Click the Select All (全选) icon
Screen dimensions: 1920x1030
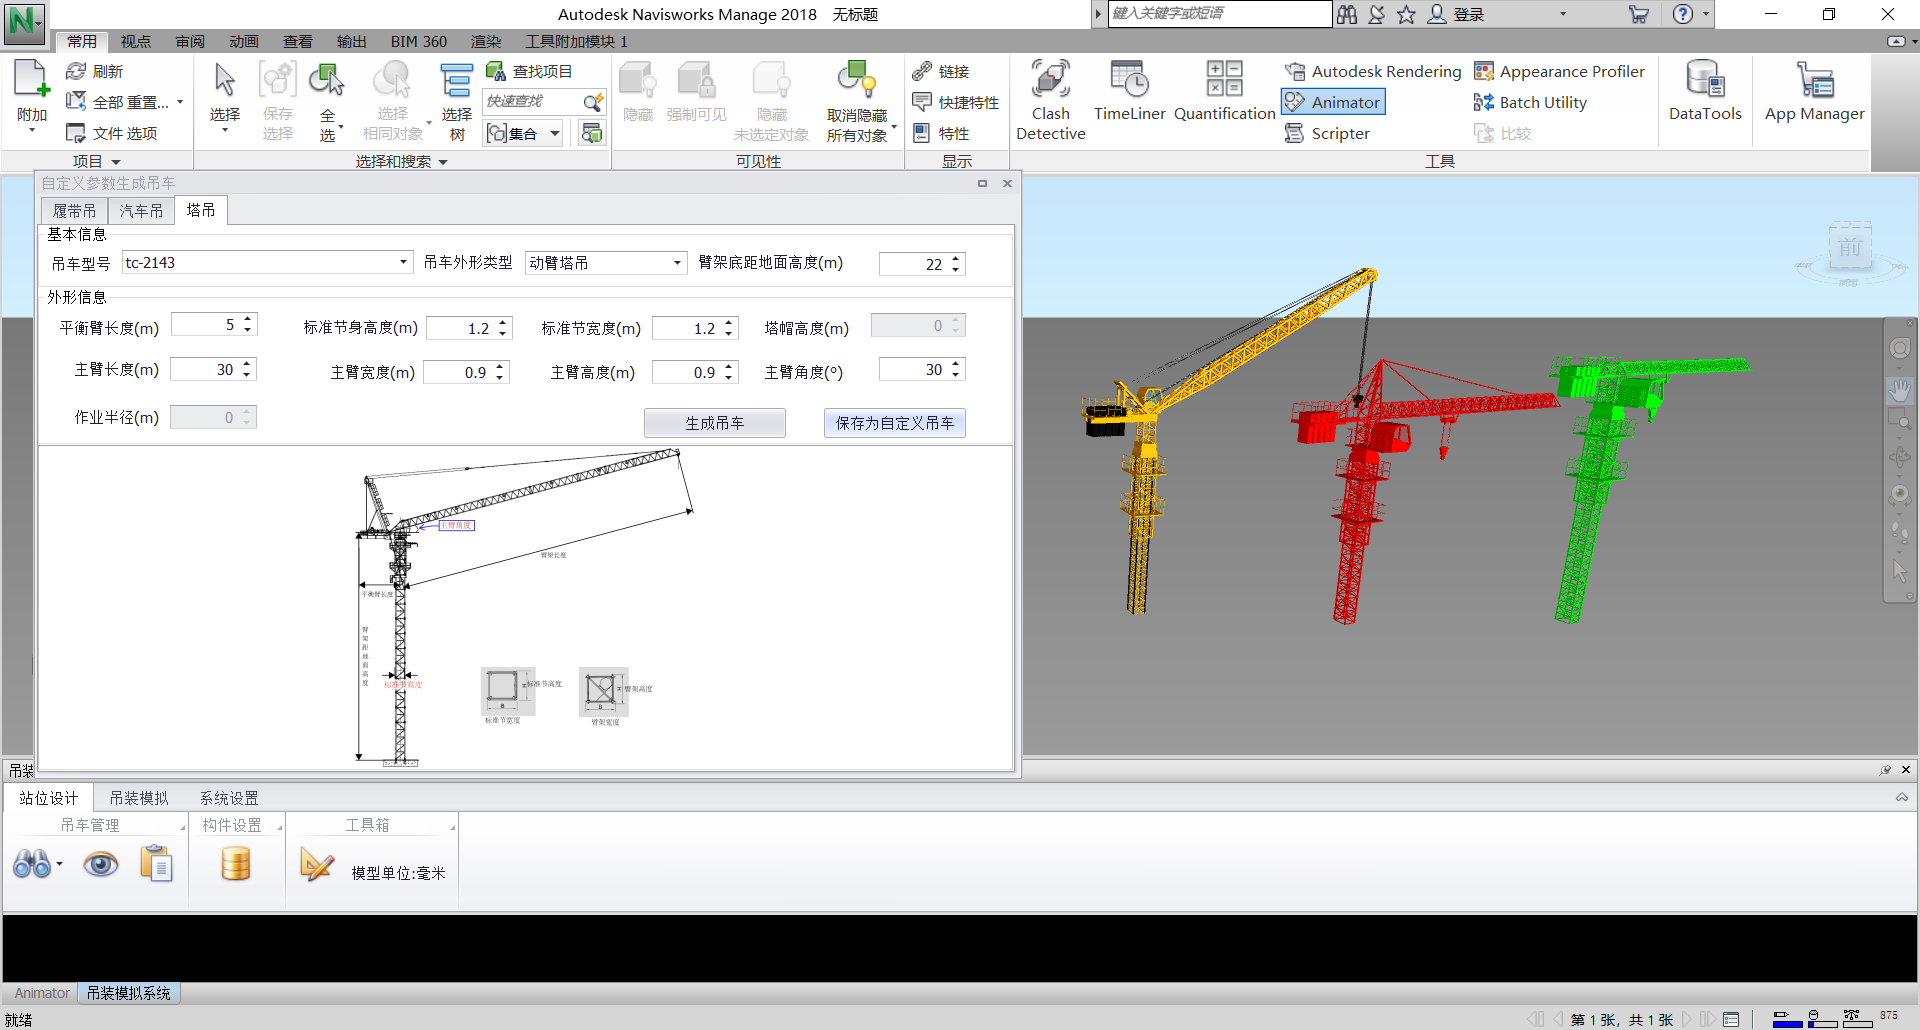point(327,80)
